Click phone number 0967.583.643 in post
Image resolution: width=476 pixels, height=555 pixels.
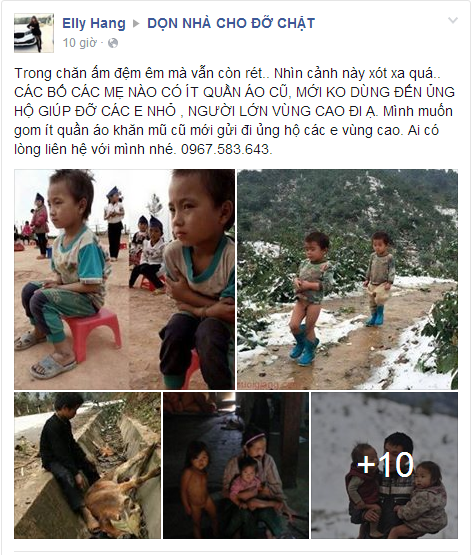(x=225, y=149)
